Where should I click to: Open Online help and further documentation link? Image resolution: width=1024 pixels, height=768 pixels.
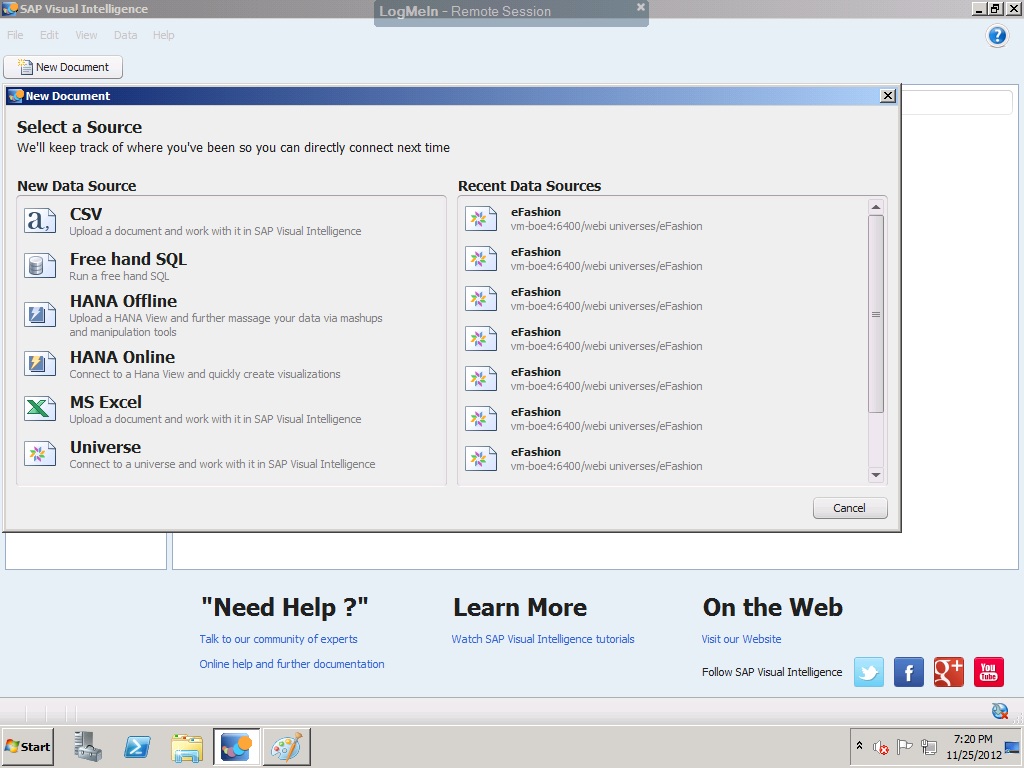pos(292,664)
